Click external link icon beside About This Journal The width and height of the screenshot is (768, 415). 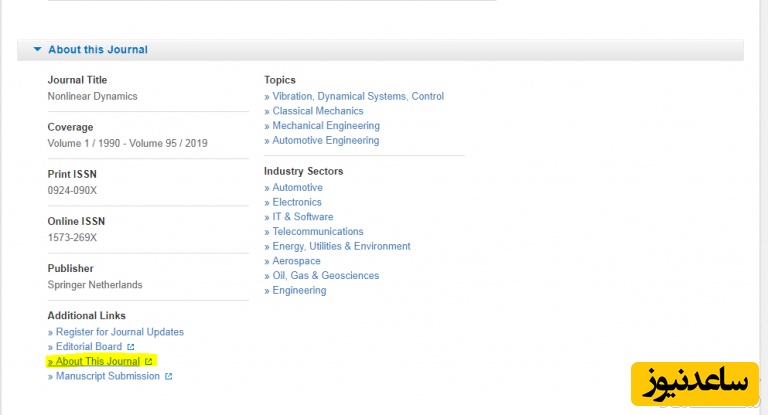pyautogui.click(x=149, y=361)
